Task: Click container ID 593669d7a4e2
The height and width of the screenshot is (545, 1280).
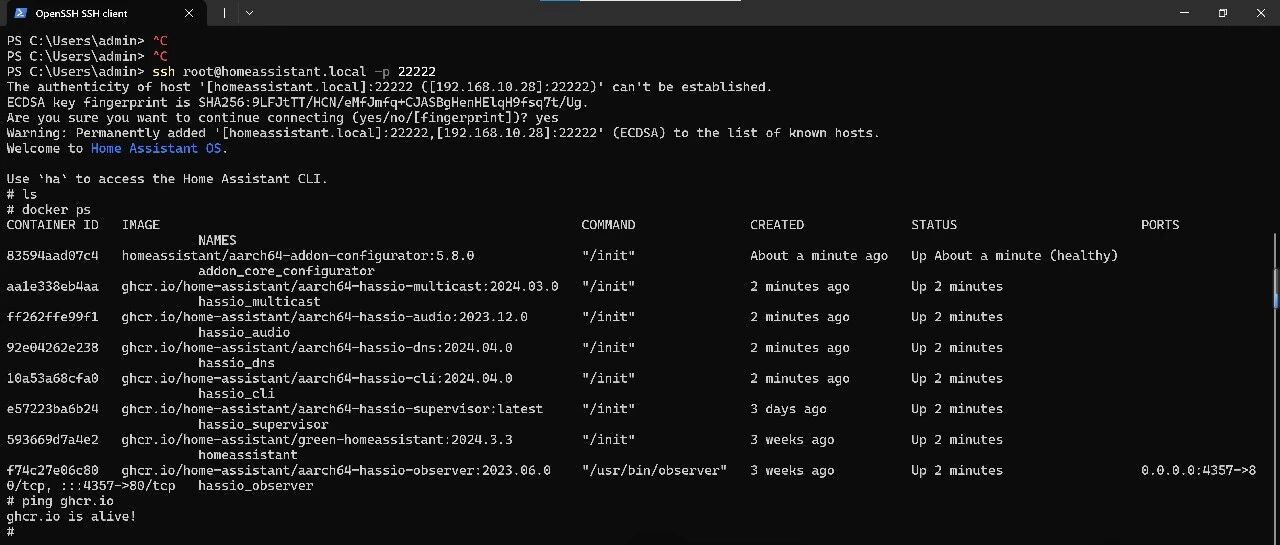Action: pyautogui.click(x=52, y=440)
